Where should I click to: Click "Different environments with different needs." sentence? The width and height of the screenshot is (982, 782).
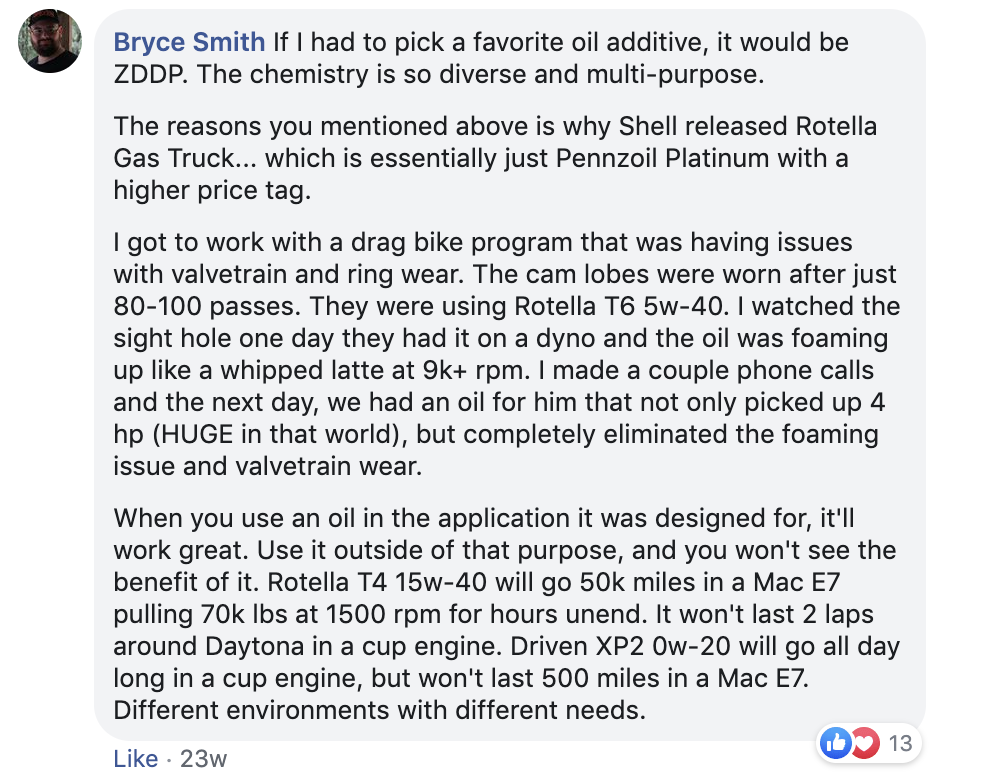point(379,711)
